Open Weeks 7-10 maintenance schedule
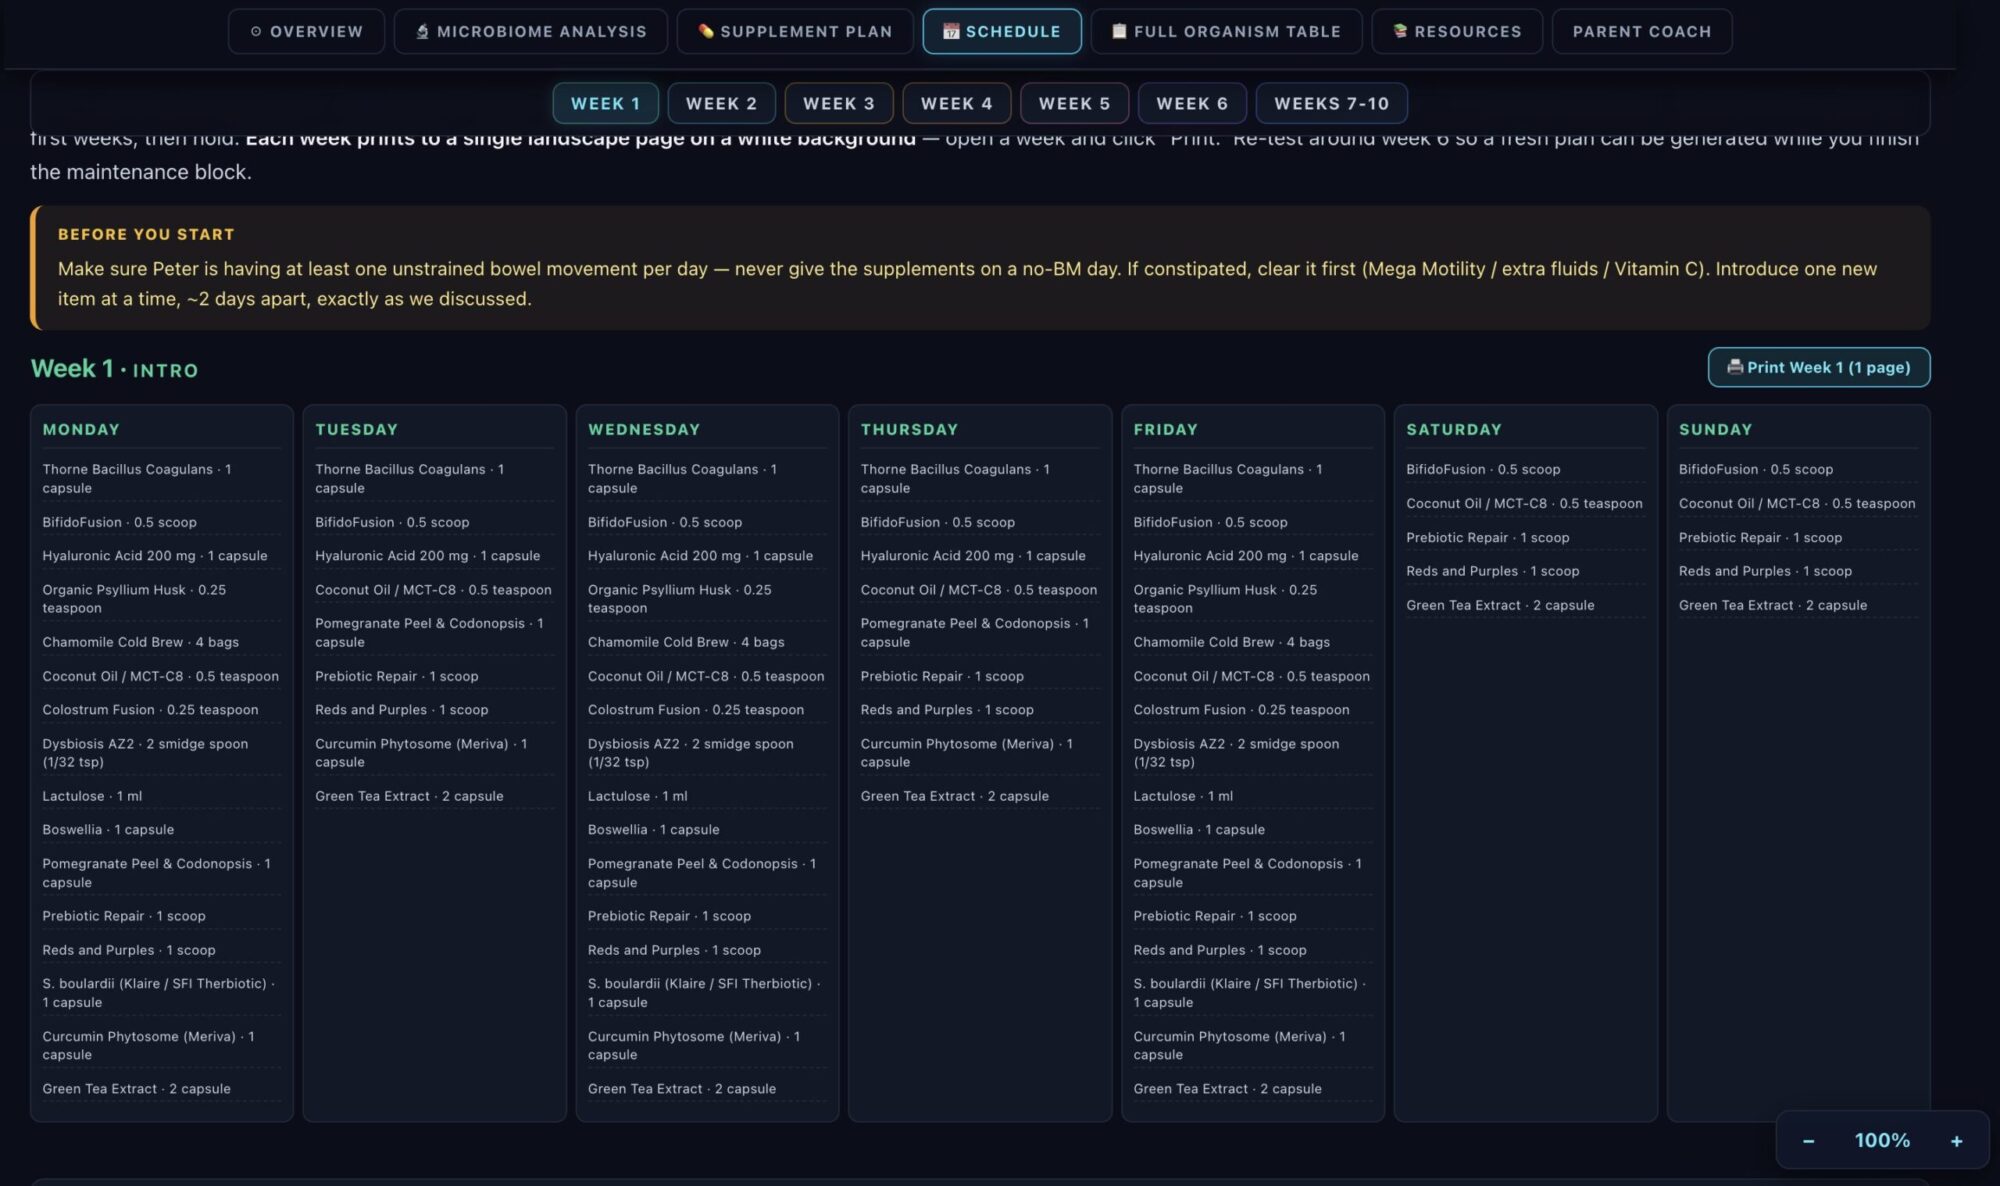This screenshot has height=1186, width=2000. coord(1331,103)
